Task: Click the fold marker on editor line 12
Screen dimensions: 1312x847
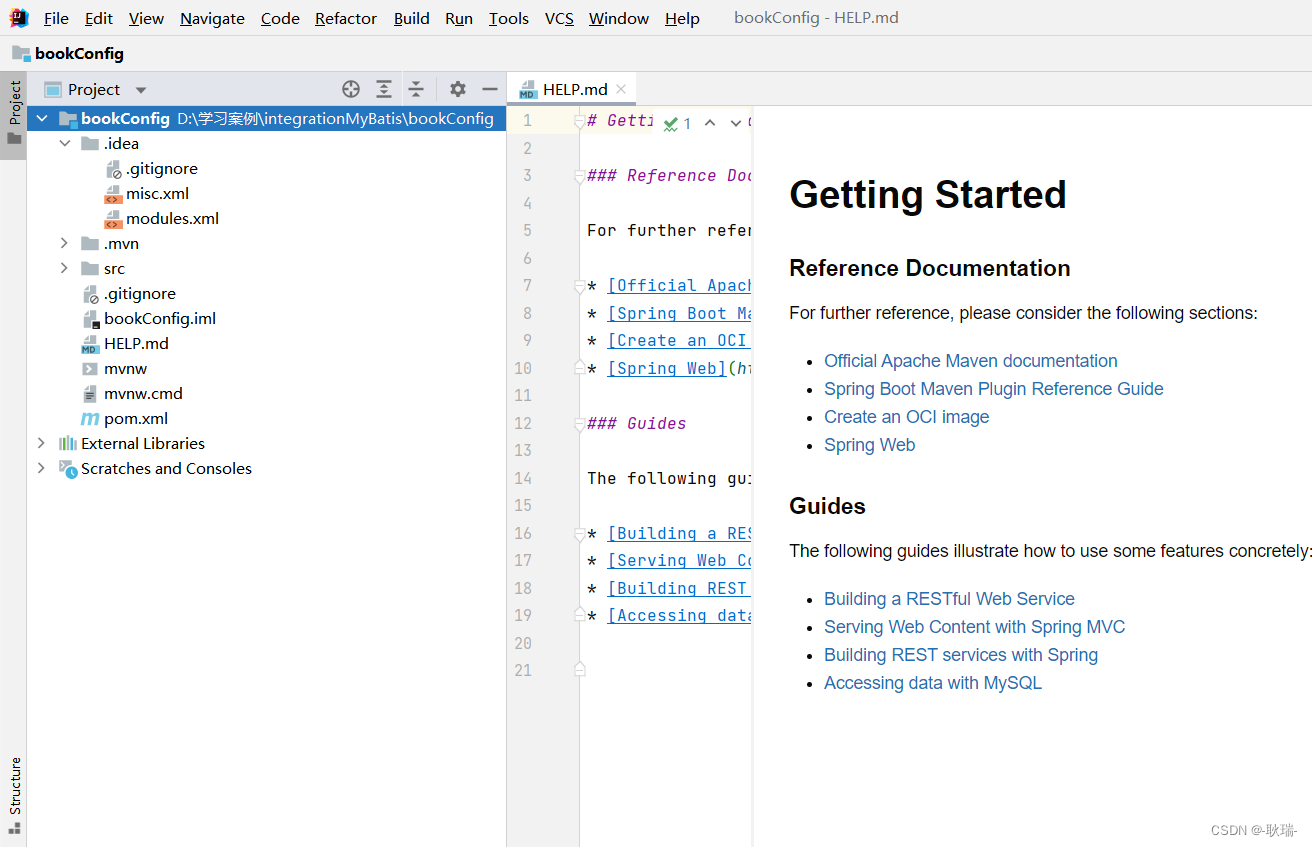Action: tap(578, 424)
